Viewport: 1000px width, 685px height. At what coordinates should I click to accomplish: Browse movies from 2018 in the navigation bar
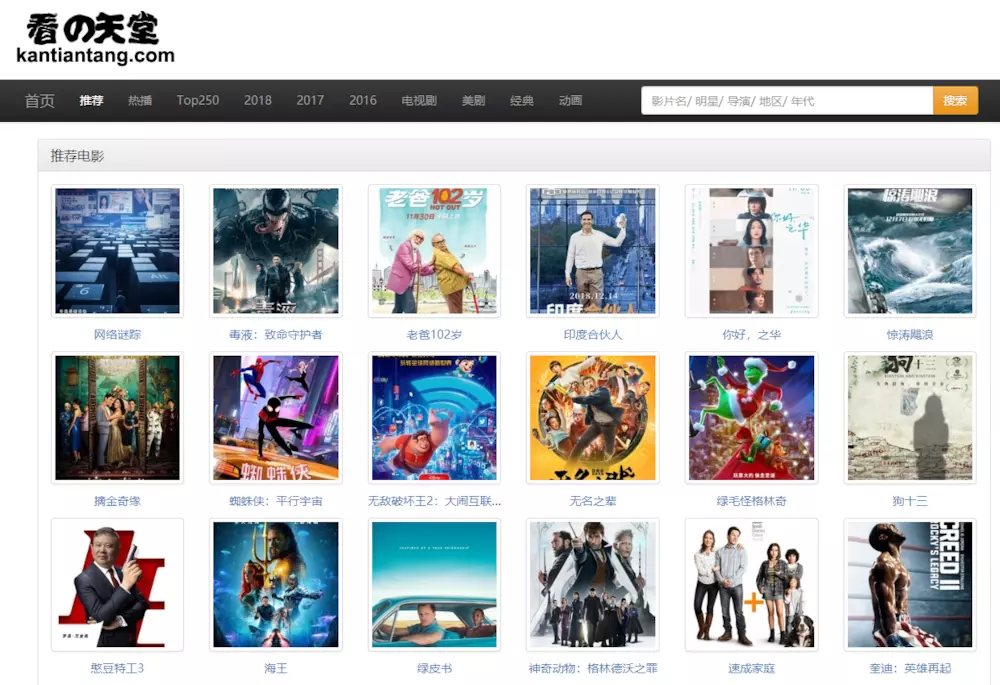258,100
